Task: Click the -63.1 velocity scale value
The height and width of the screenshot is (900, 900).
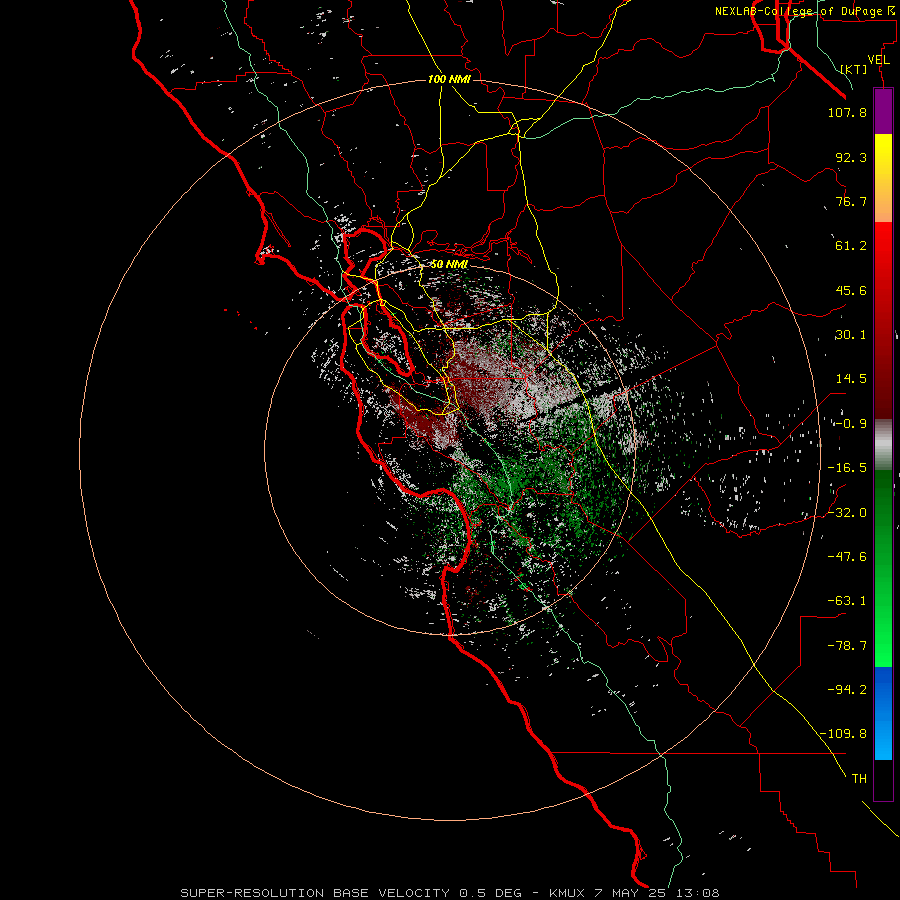Action: click(847, 601)
